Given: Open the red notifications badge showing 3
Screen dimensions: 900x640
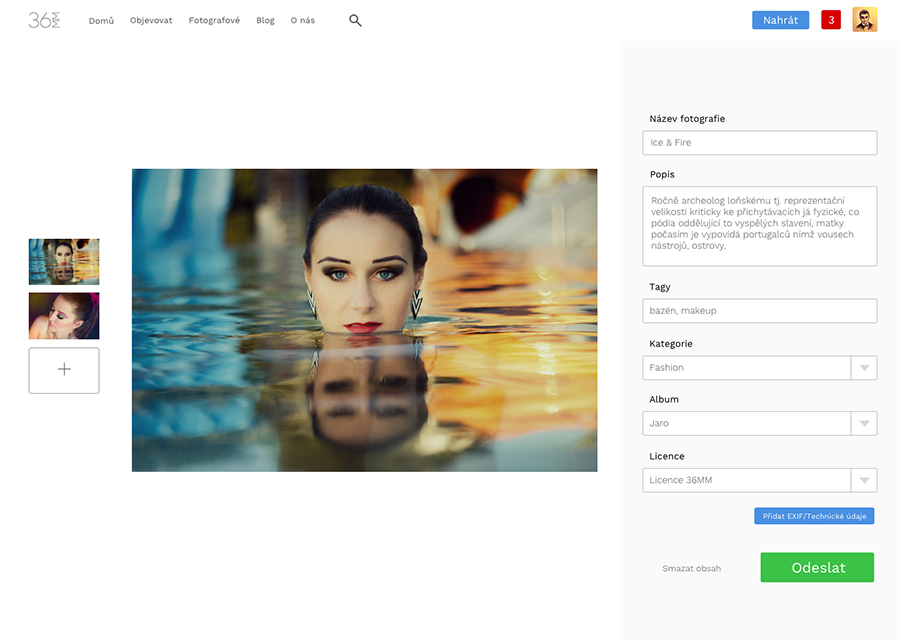Looking at the screenshot, I should click(831, 20).
